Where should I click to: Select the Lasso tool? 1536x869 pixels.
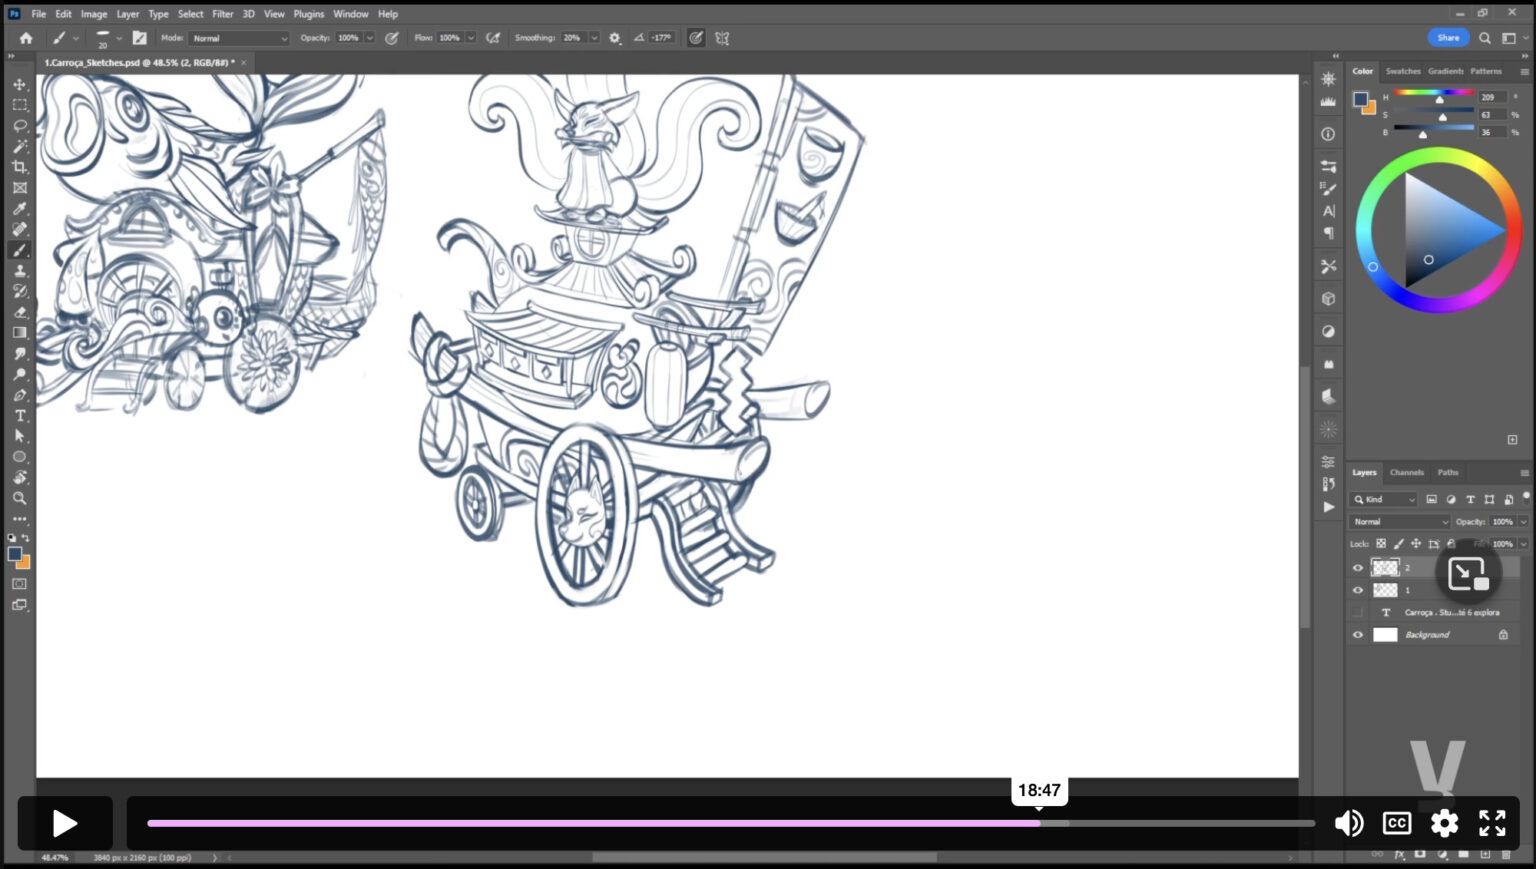(x=19, y=126)
